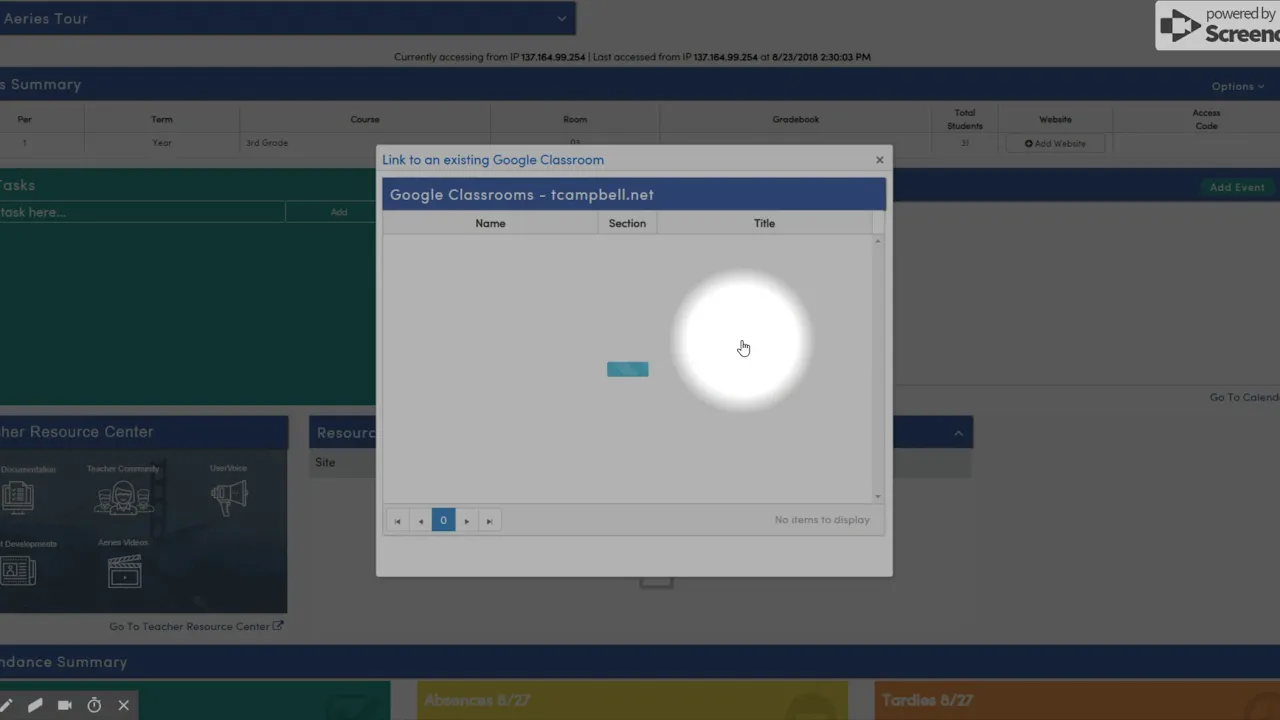Viewport: 1280px width, 720px height.
Task: Select the pencil draw tool
Action: (6, 705)
